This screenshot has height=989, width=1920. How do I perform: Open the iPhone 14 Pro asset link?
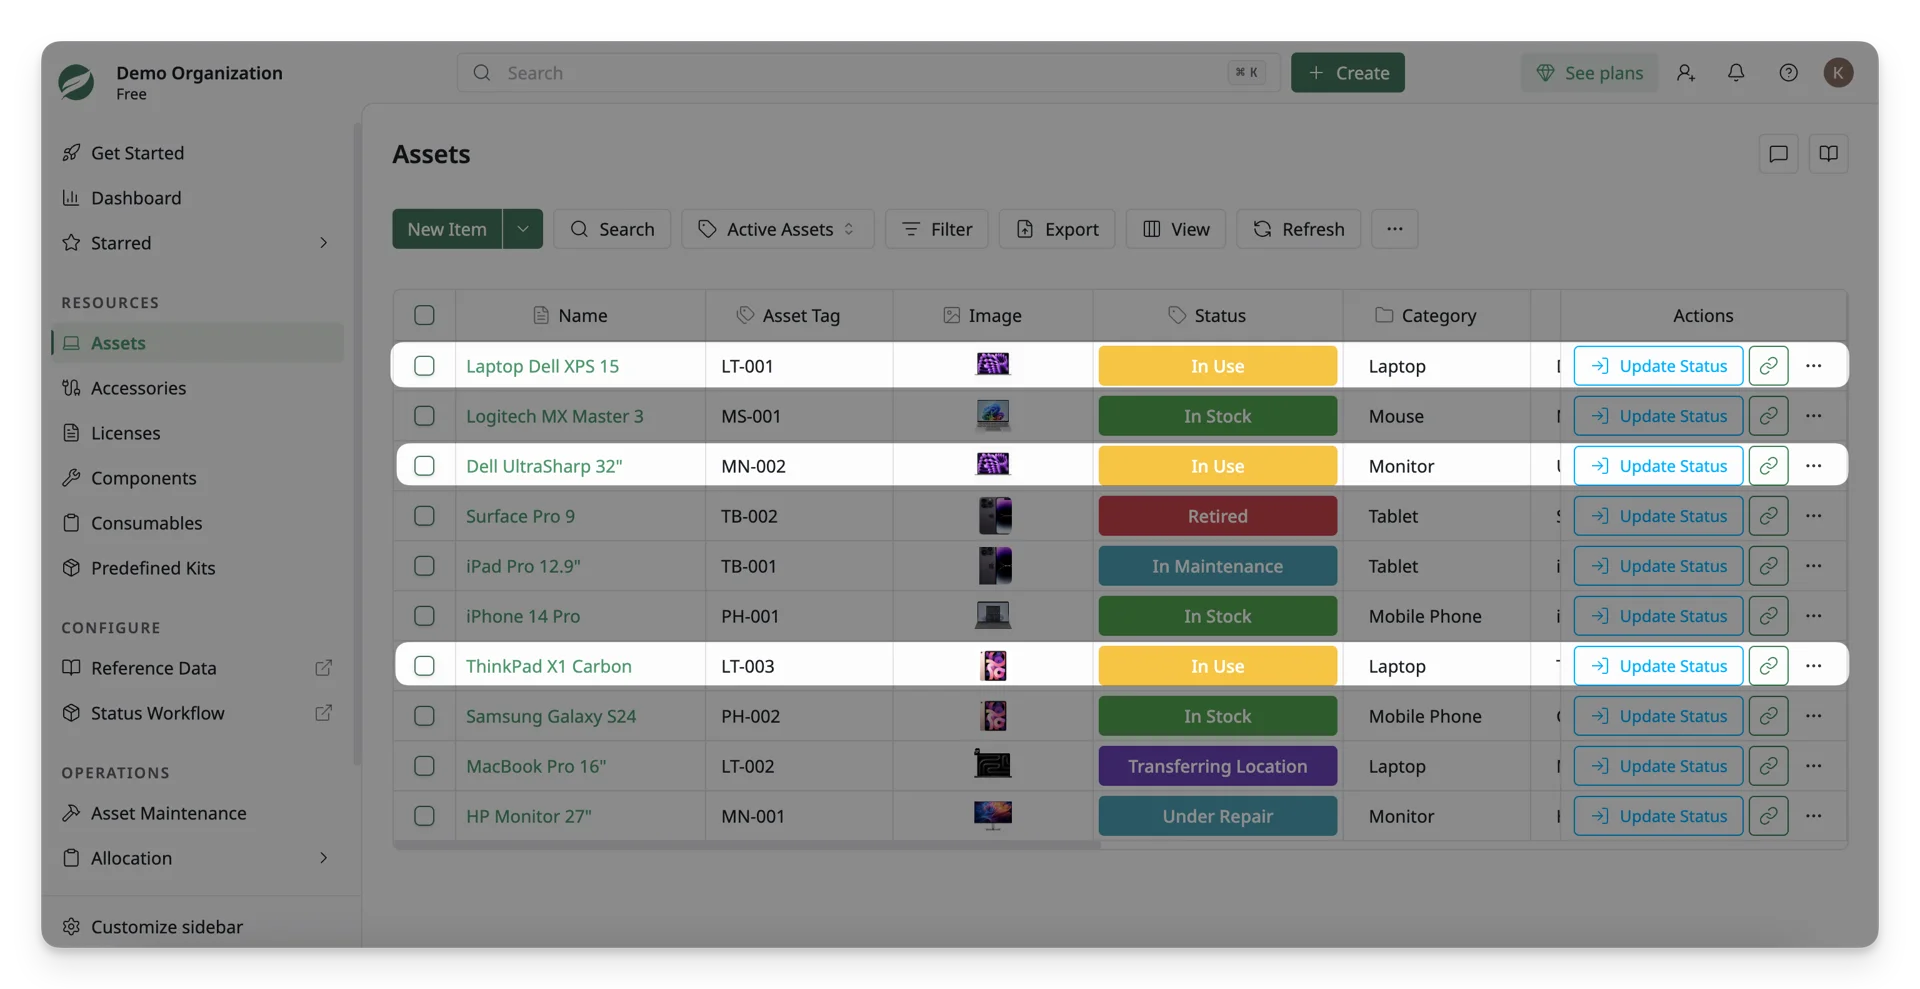(x=523, y=616)
